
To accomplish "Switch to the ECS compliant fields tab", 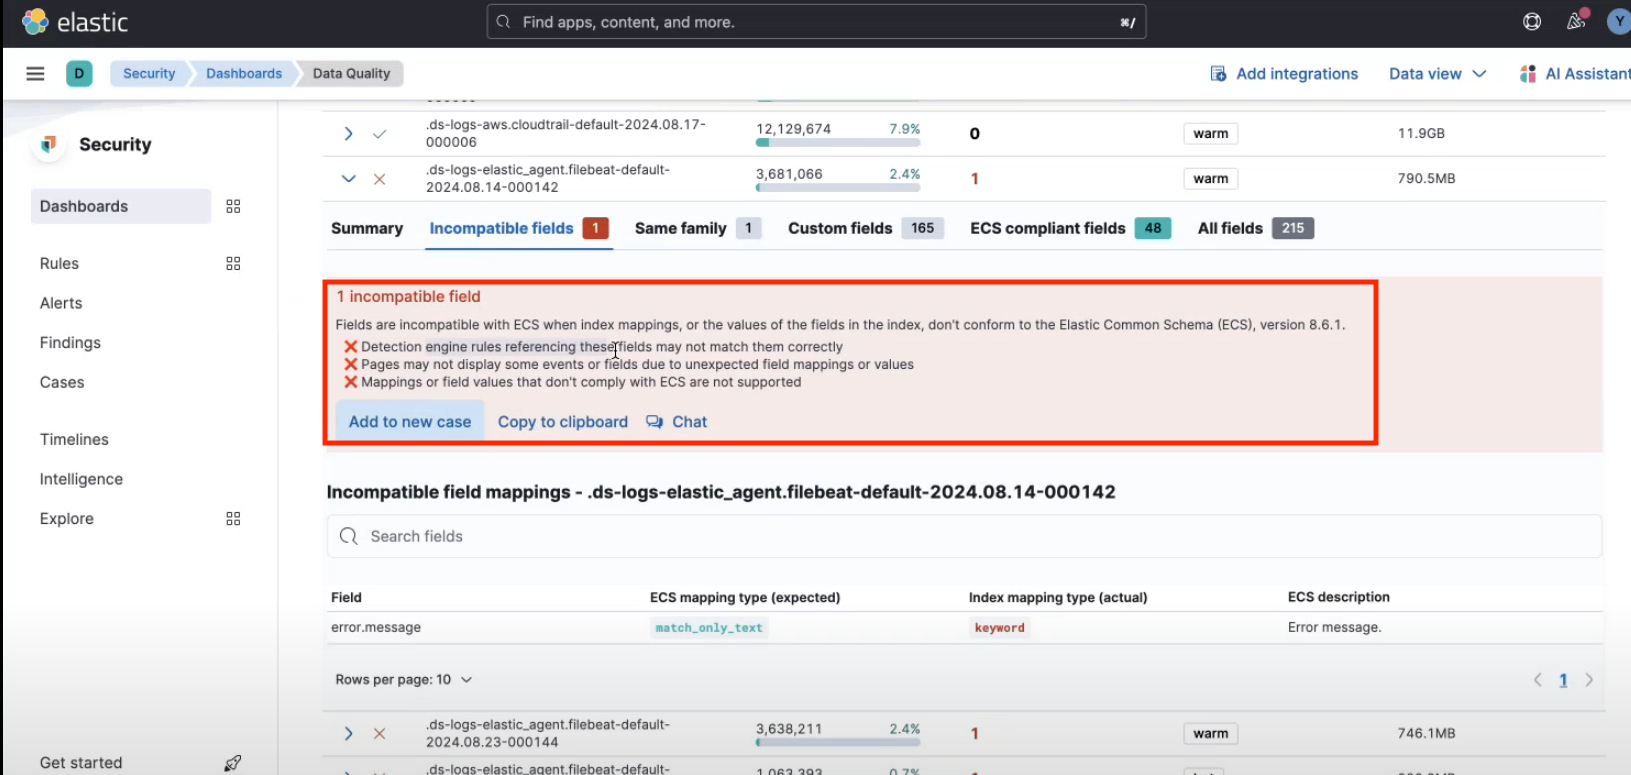I will coord(1069,229).
